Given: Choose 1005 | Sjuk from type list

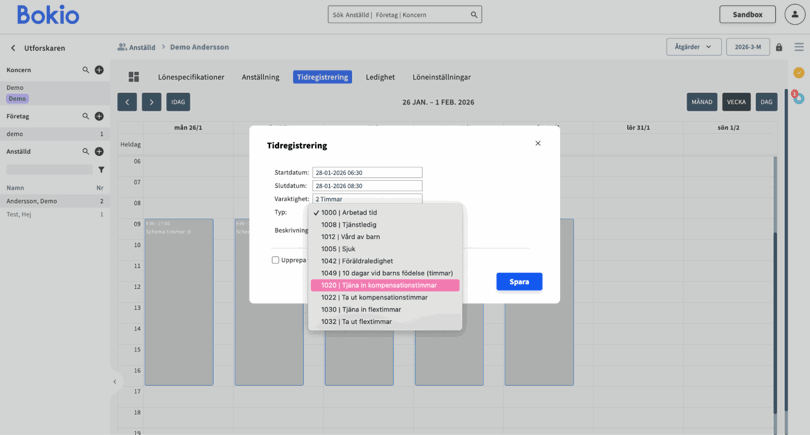Looking at the screenshot, I should 338,249.
